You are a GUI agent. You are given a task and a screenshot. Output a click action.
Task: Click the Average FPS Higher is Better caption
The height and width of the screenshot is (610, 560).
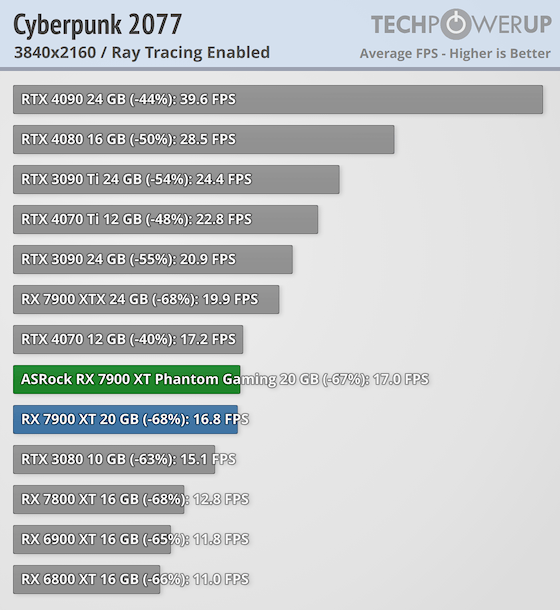pyautogui.click(x=455, y=53)
